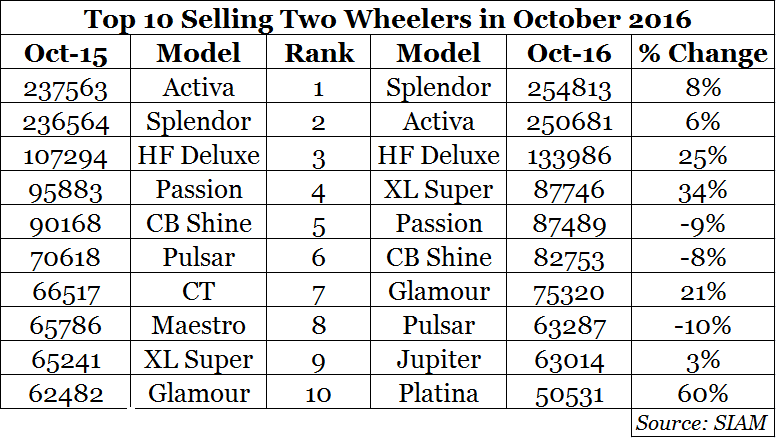
Task: Click the 'Platina' model cell
Action: [x=438, y=393]
